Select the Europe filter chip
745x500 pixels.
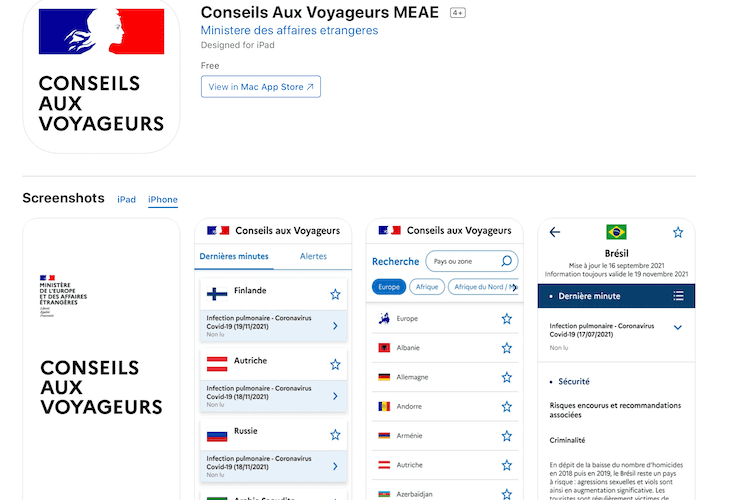(x=389, y=287)
